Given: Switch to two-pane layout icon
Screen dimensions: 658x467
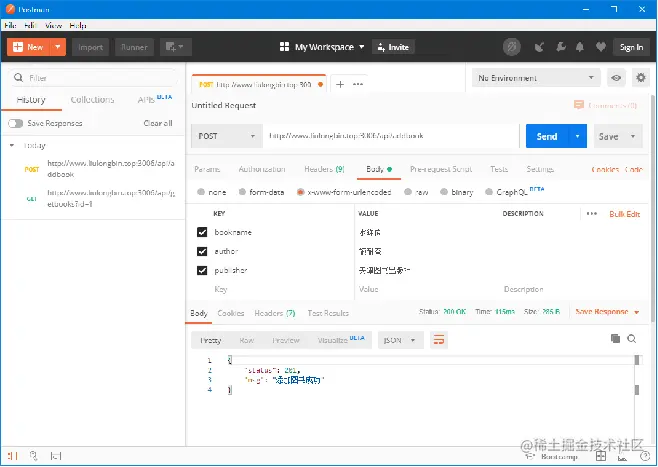Looking at the screenshot, I should [601, 456].
